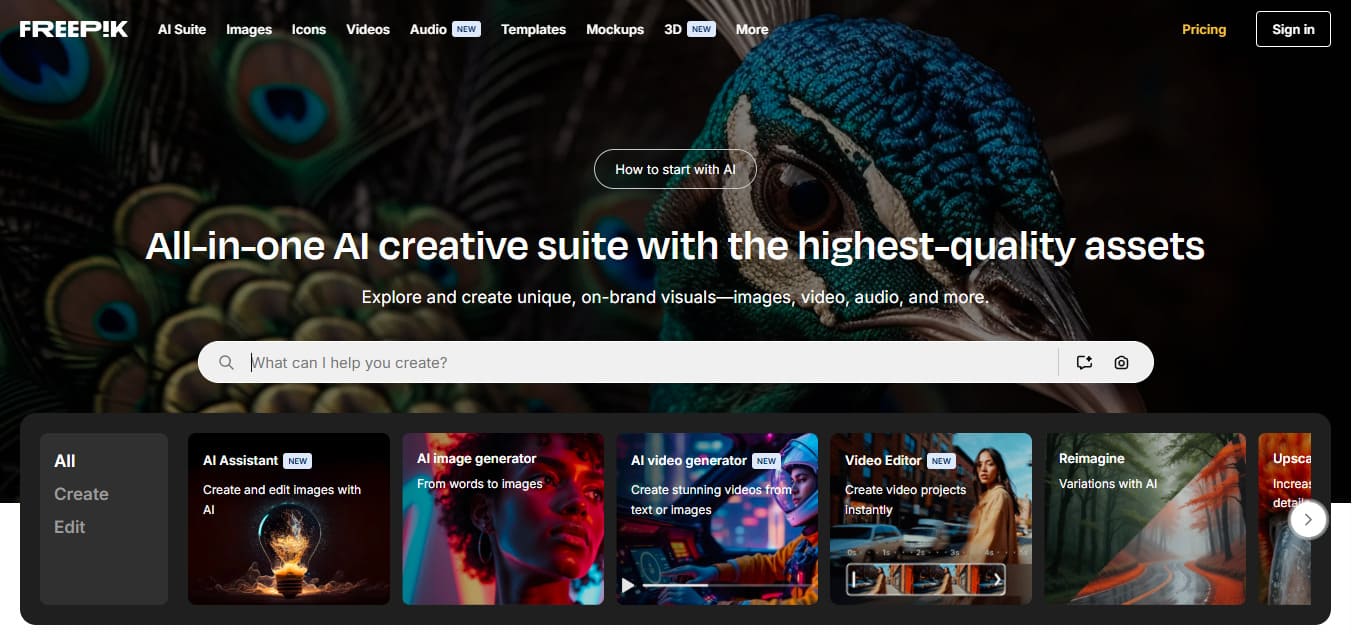The height and width of the screenshot is (634, 1352).
Task: Play the AI video generator preview
Action: point(629,585)
